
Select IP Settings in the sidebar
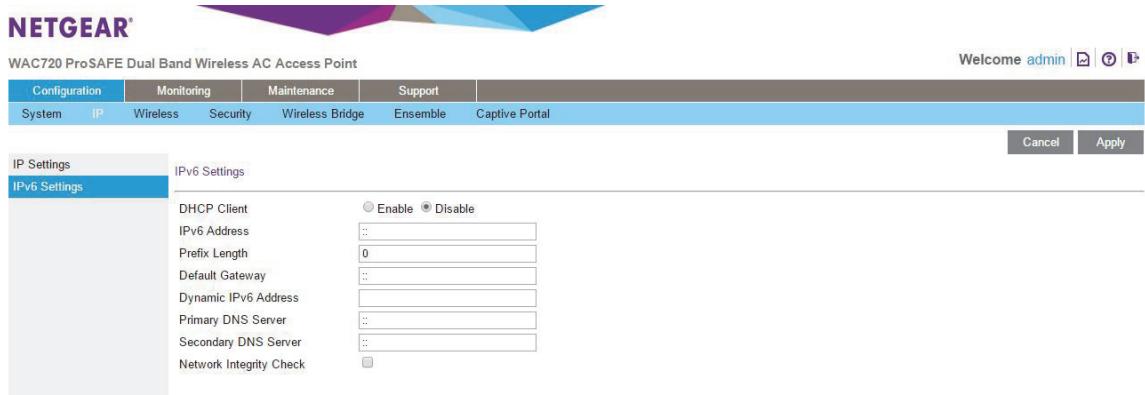pyautogui.click(x=88, y=164)
